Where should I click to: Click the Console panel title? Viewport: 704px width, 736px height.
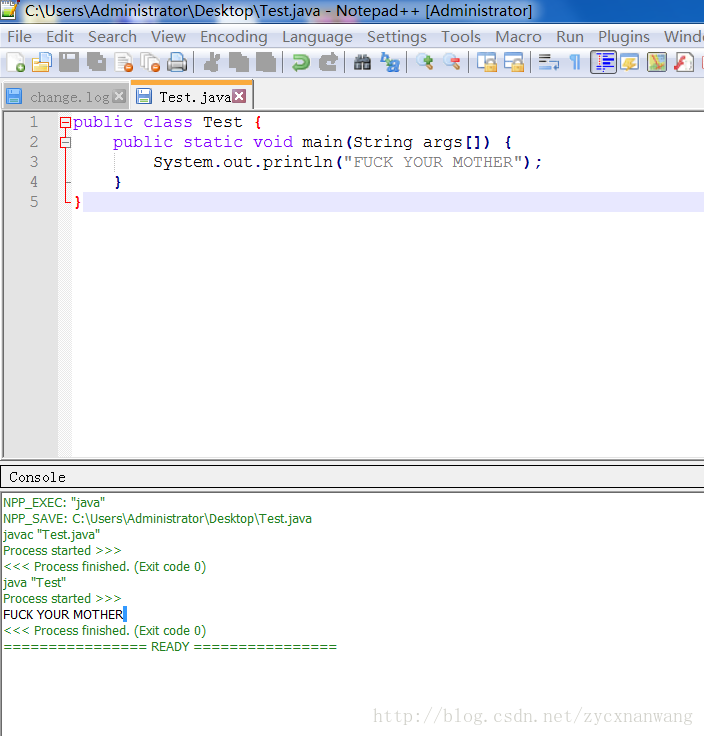coord(38,477)
